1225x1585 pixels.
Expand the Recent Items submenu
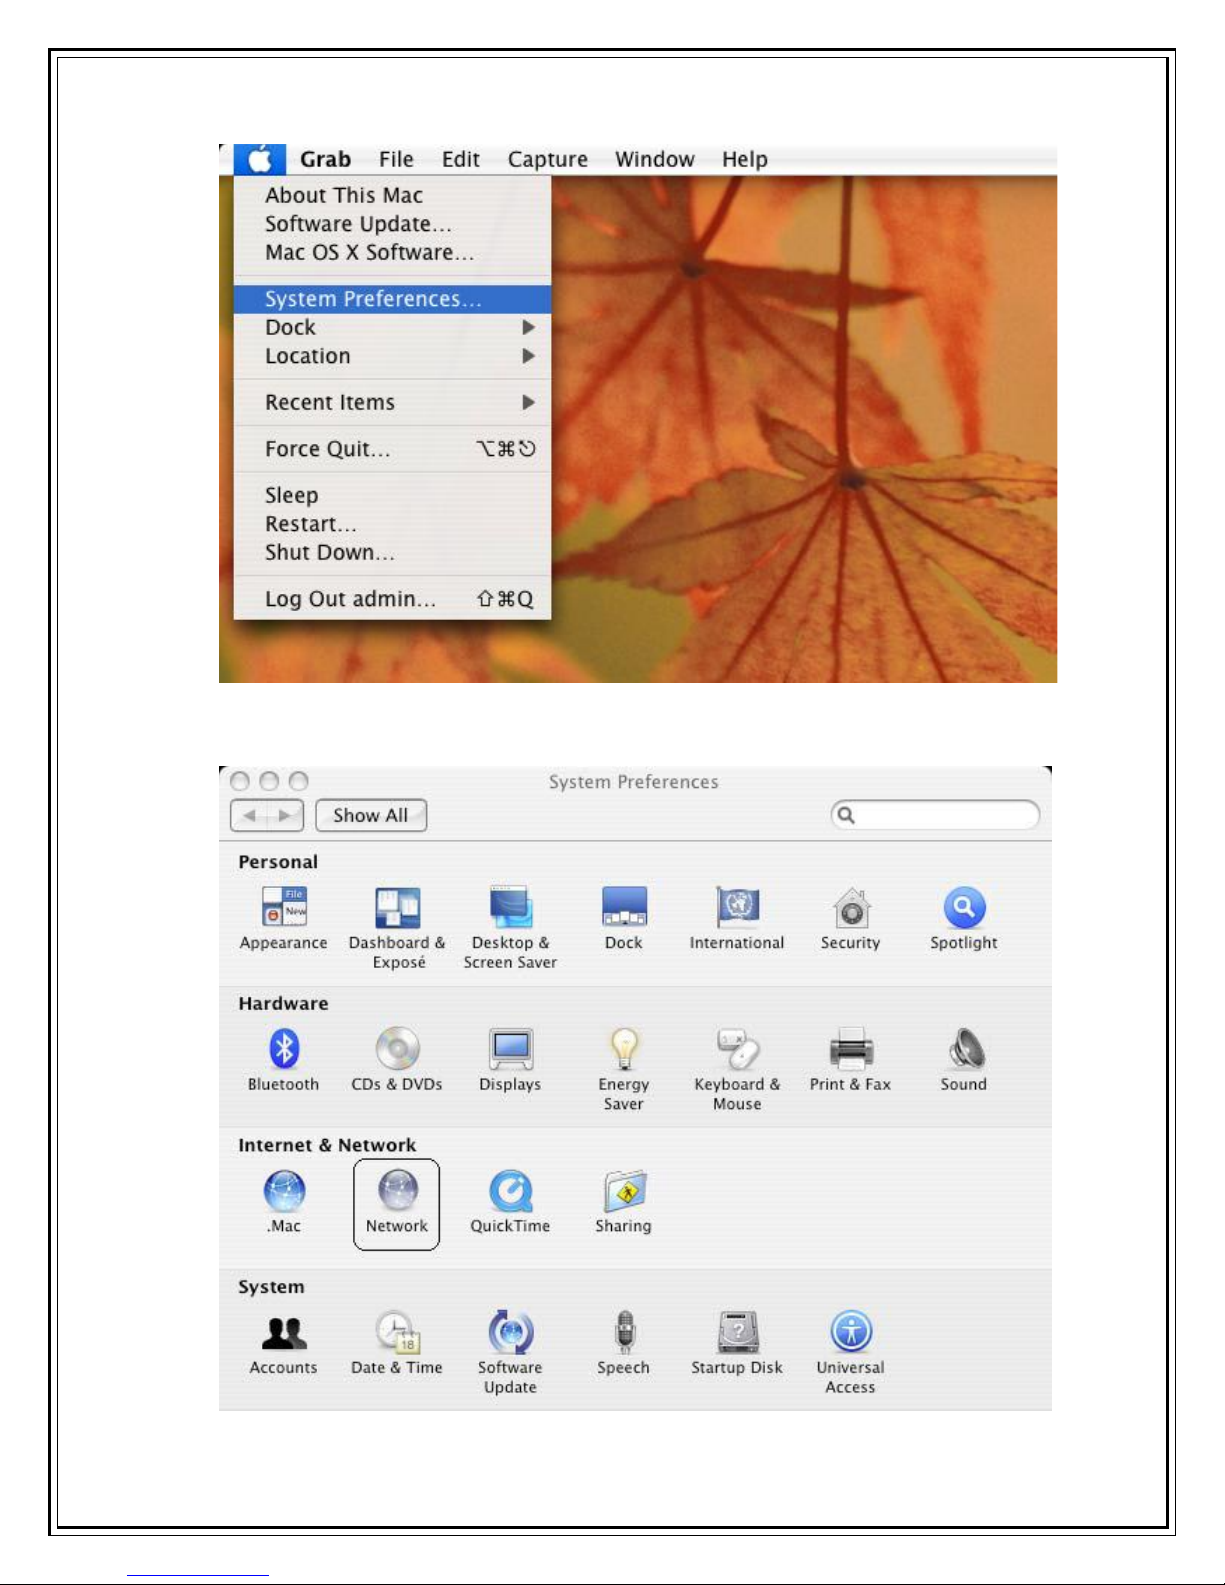pyautogui.click(x=392, y=402)
